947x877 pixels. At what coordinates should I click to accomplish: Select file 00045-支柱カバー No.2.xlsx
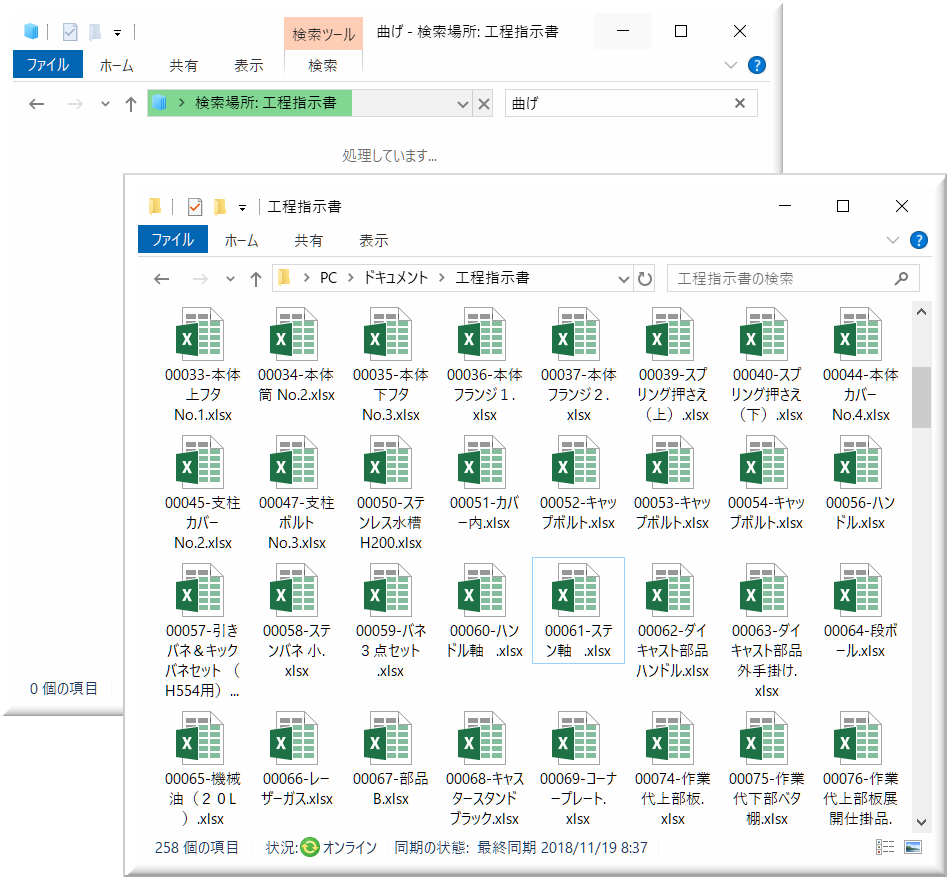click(x=202, y=493)
